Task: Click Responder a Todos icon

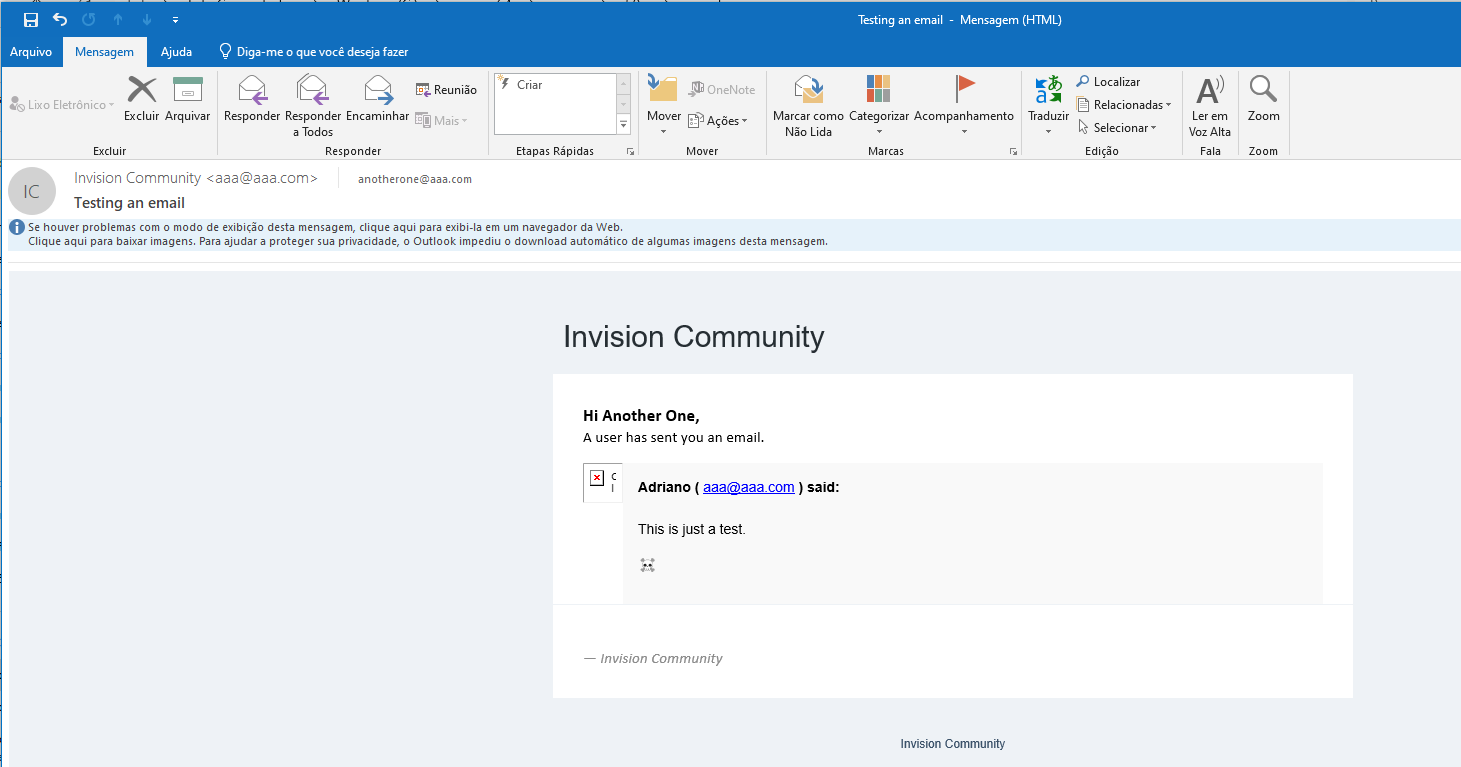Action: tap(313, 106)
